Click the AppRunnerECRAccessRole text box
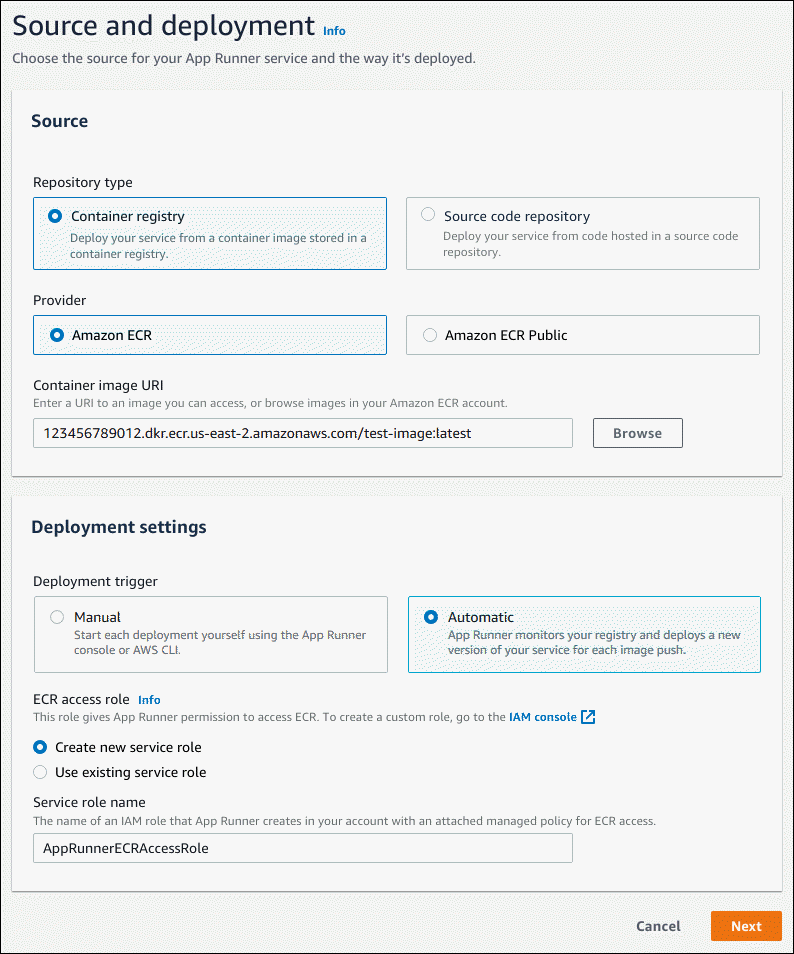794x954 pixels. point(302,848)
